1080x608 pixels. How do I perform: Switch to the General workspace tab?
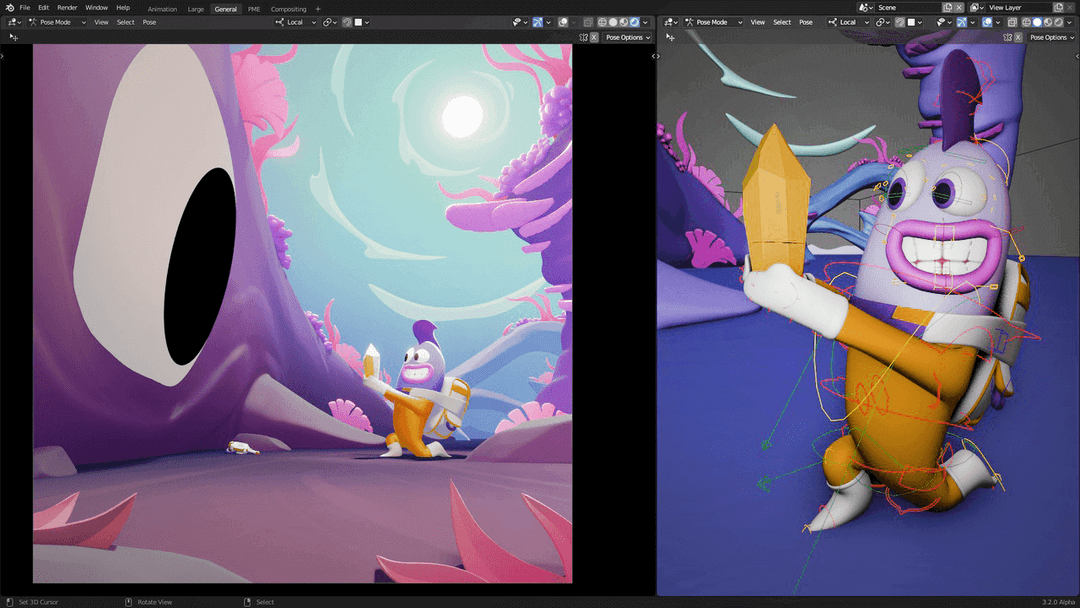pos(225,9)
